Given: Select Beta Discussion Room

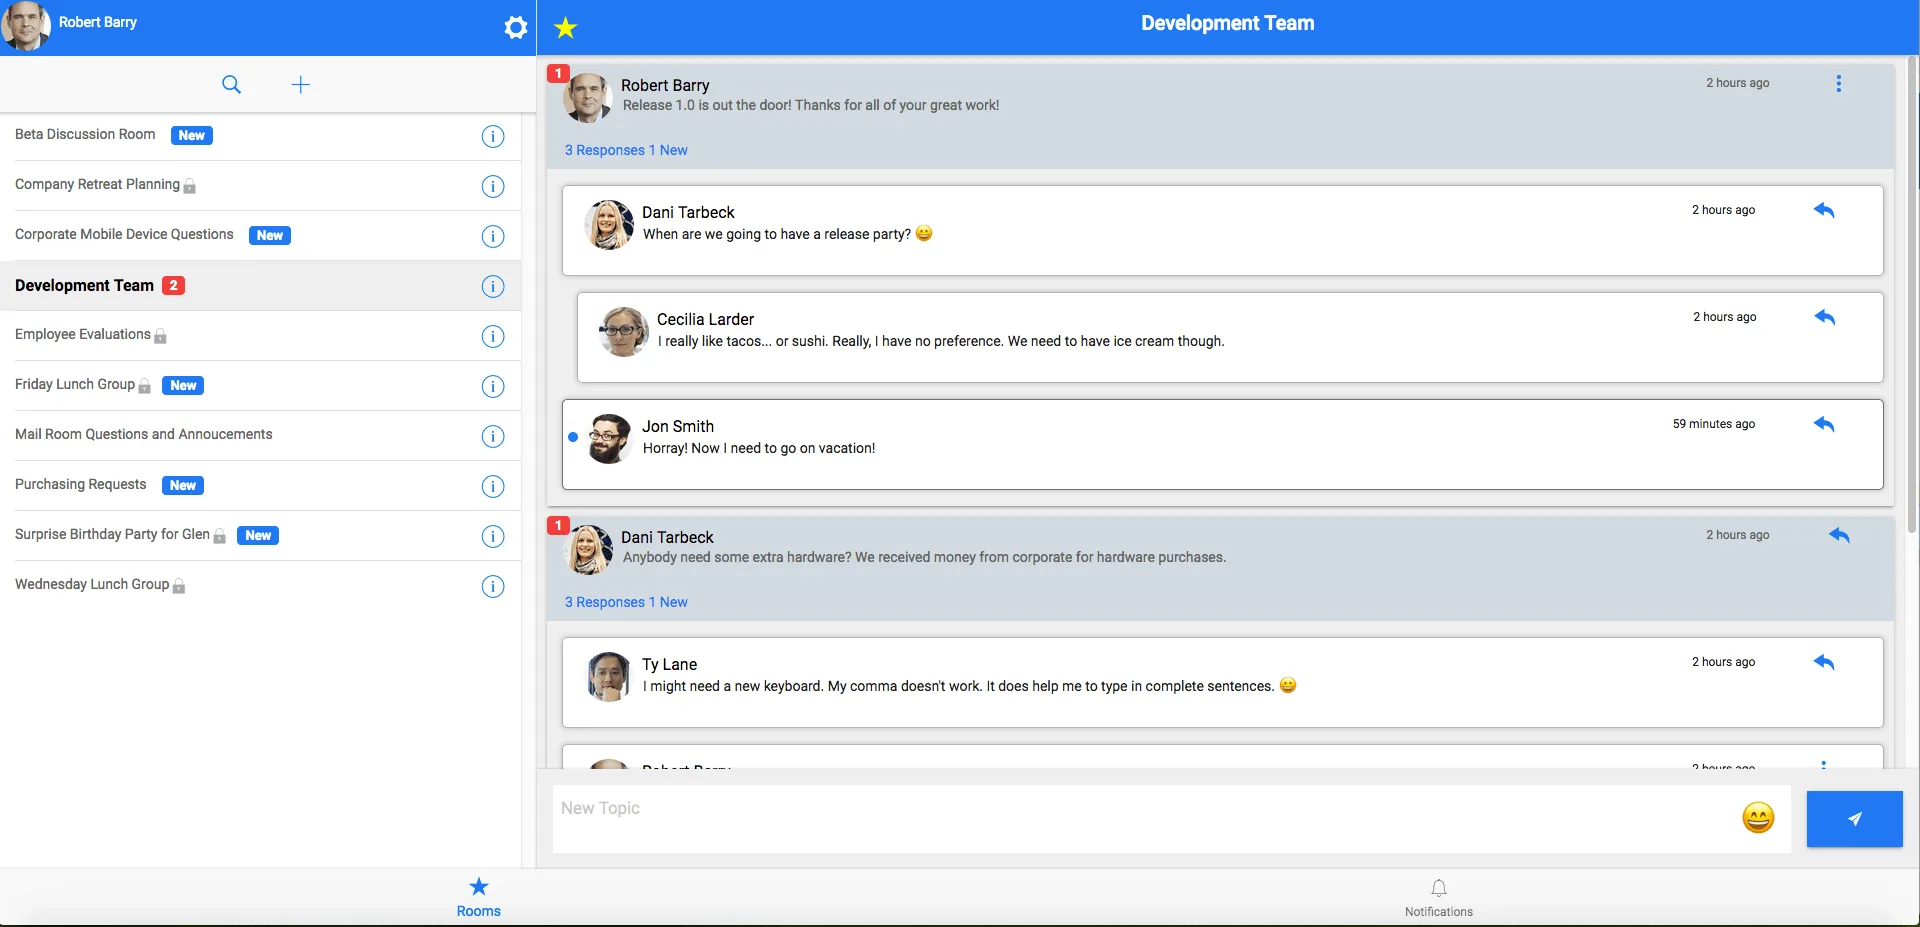Looking at the screenshot, I should 260,136.
